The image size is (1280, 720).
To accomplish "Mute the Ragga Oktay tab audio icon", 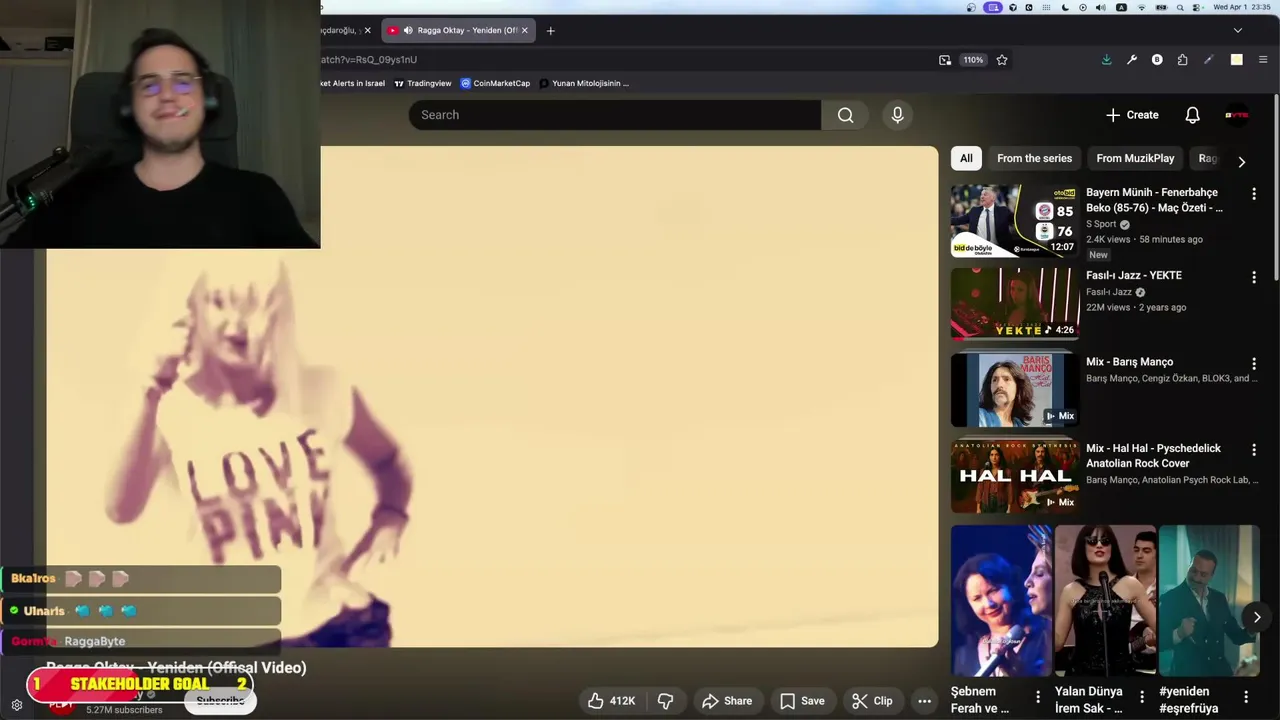I will point(408,30).
